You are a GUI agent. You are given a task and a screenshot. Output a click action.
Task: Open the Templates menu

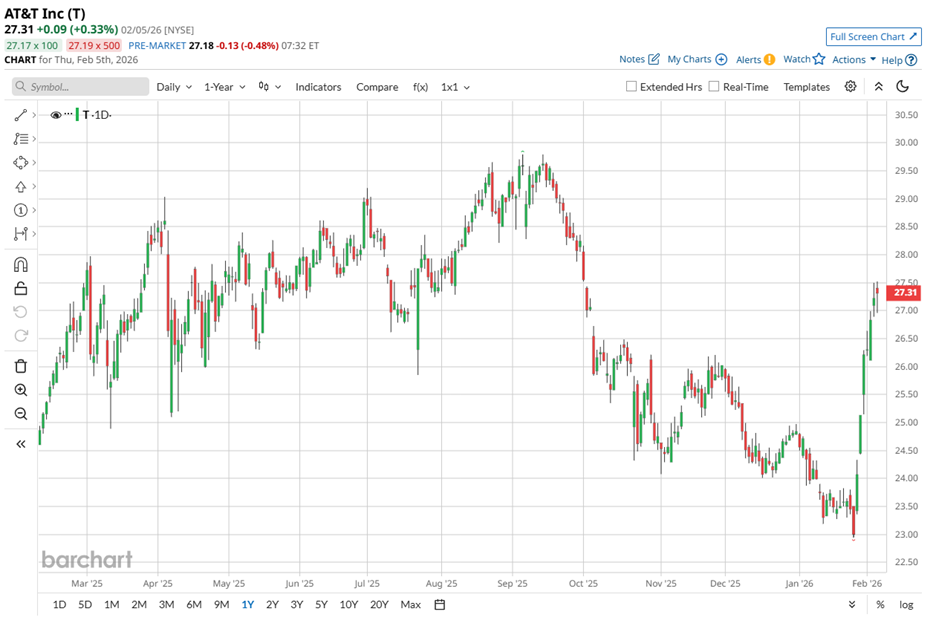(x=806, y=87)
